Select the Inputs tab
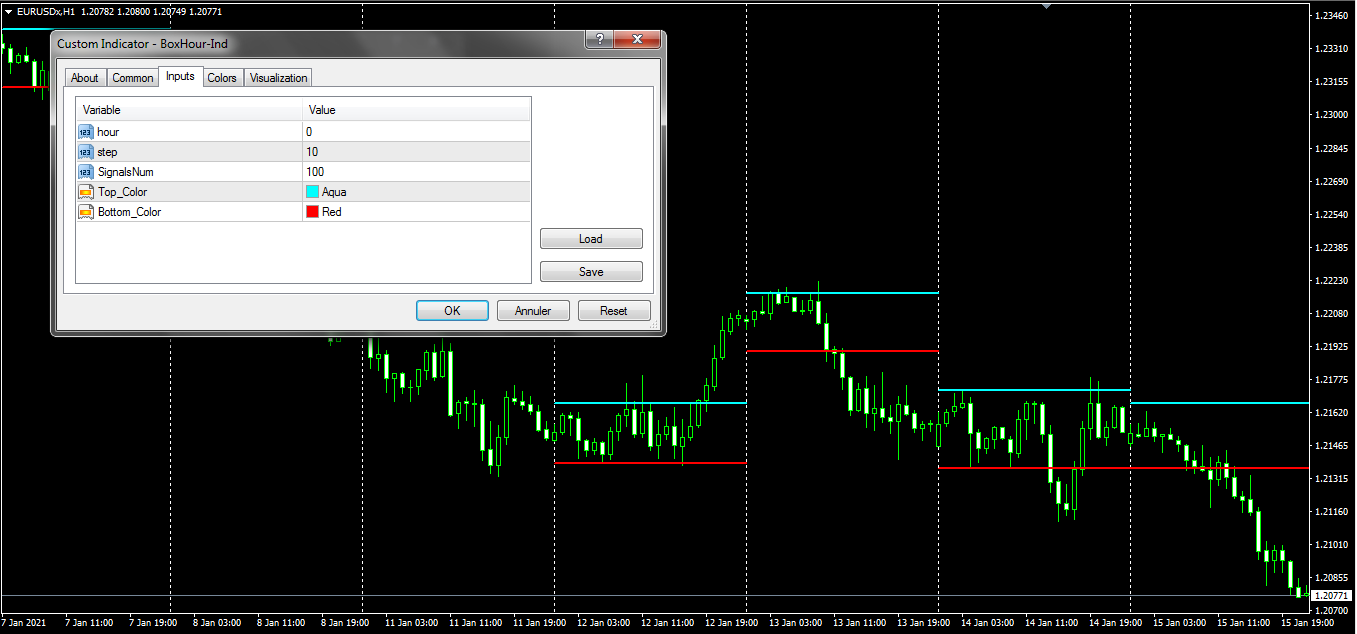The image size is (1357, 634). coord(180,76)
